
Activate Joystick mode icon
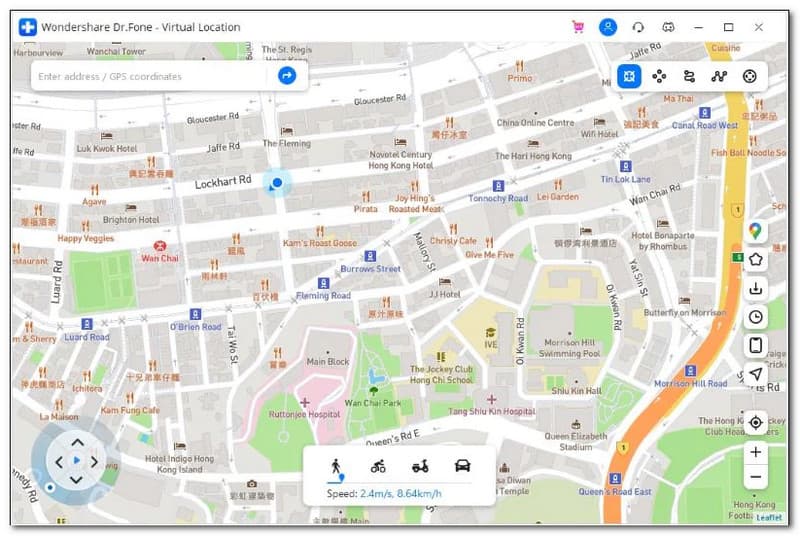[749, 76]
